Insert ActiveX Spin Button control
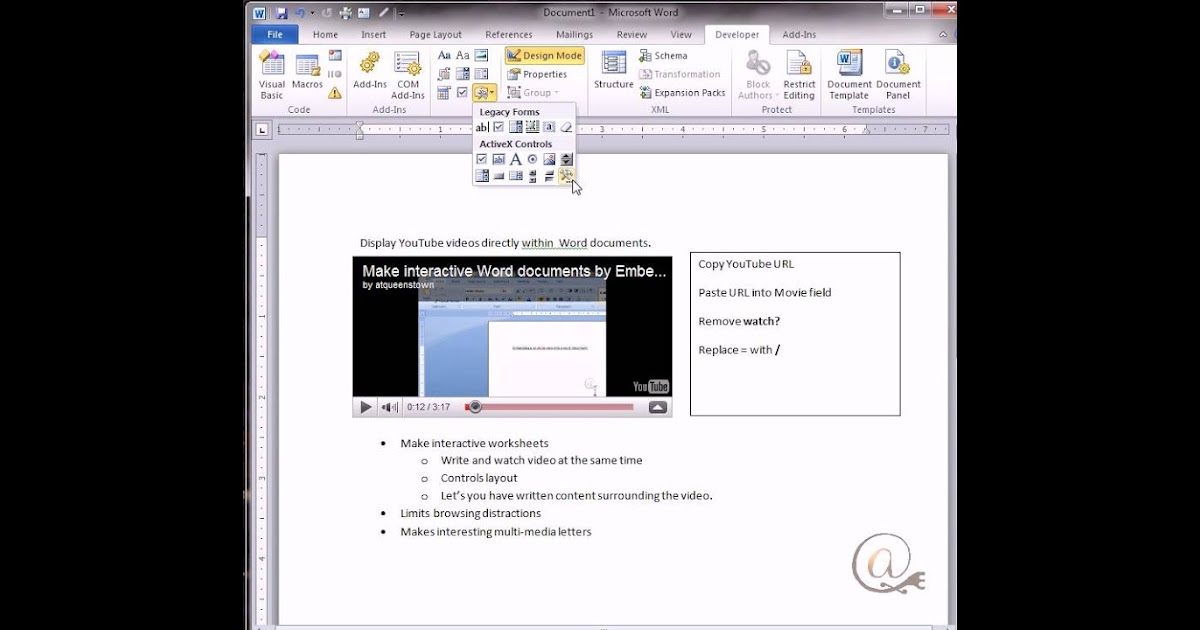 point(566,159)
